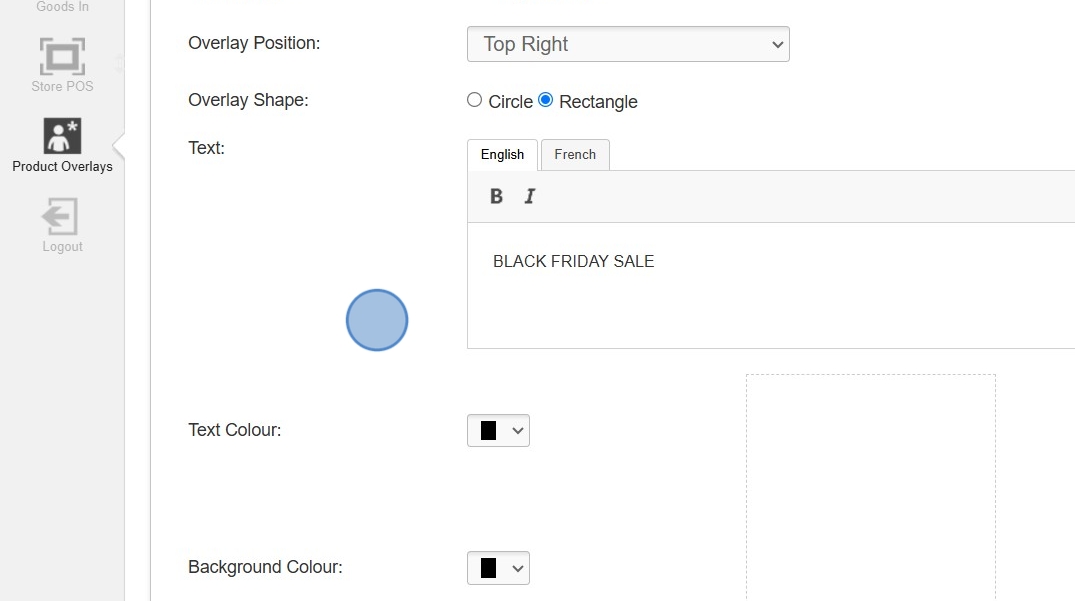
Task: Open Goods In from the sidebar
Action: coord(62,7)
